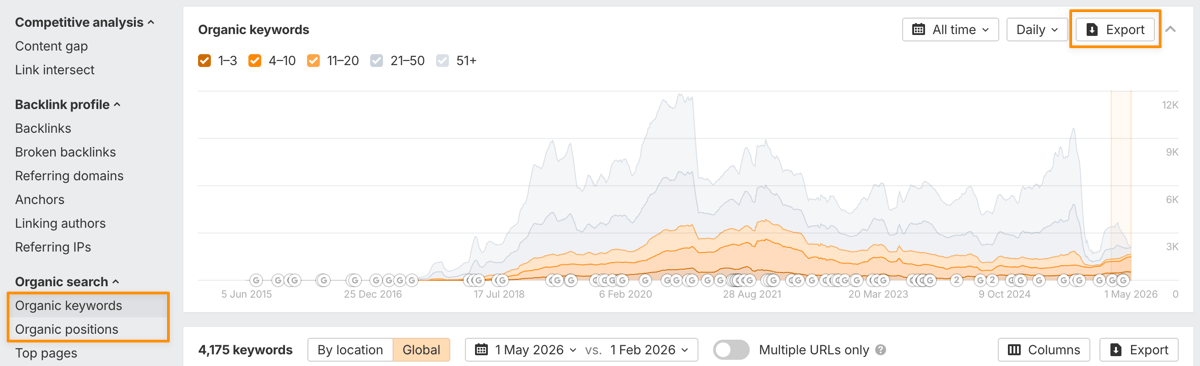Select the Global tab
Screen dimensions: 1200x366
(x=421, y=350)
